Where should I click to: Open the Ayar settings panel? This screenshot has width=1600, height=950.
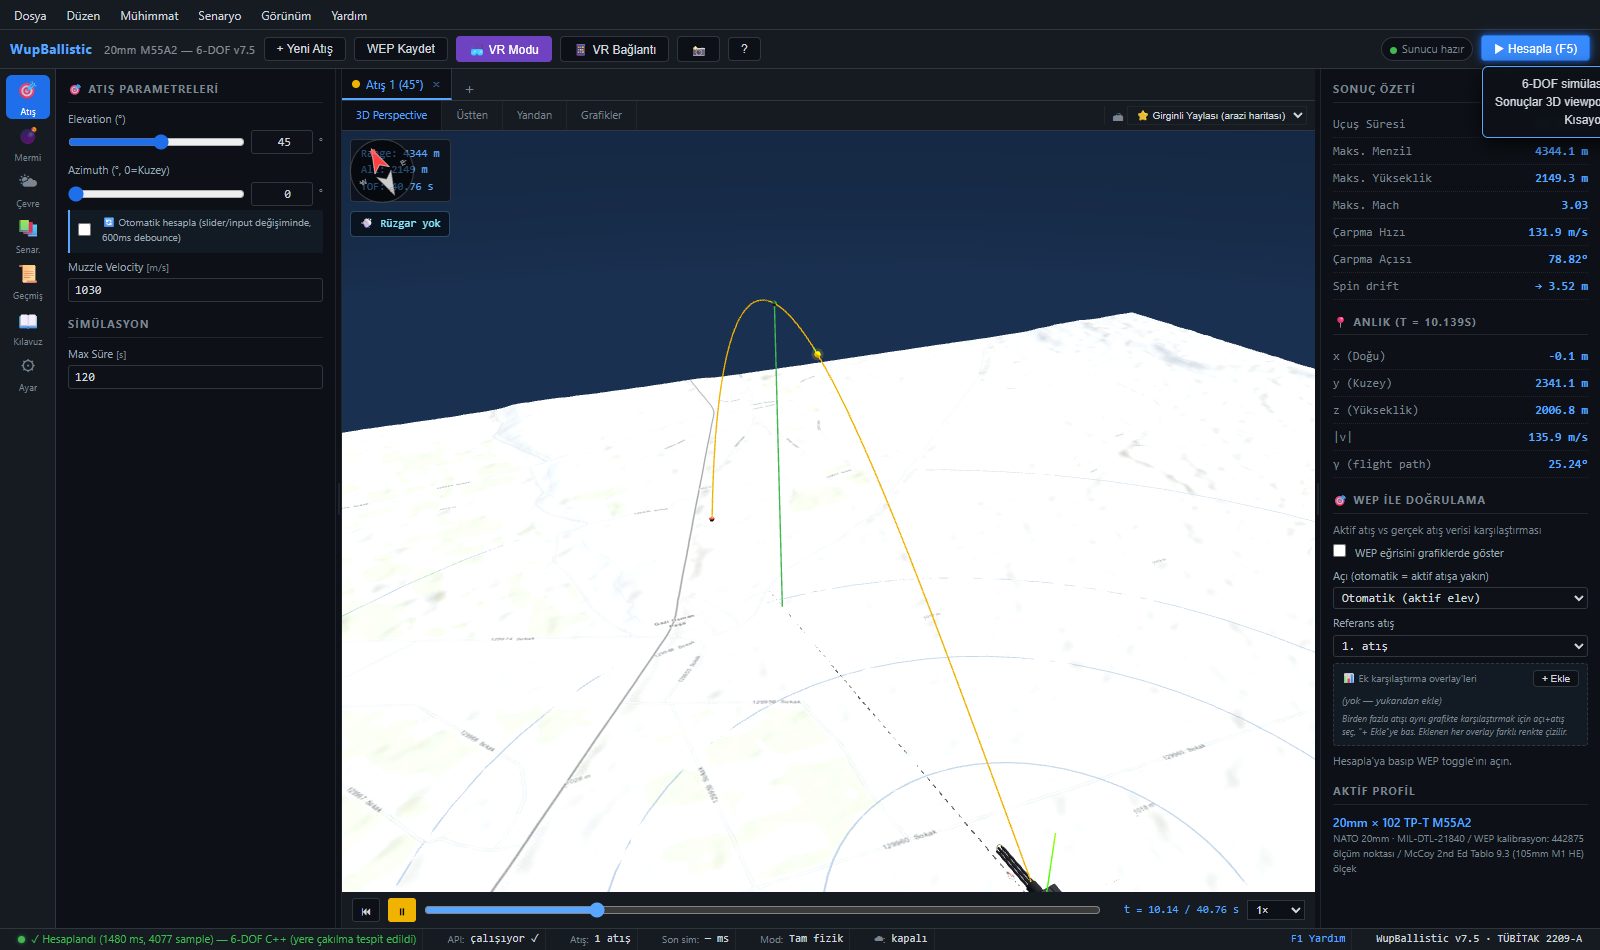coord(28,373)
